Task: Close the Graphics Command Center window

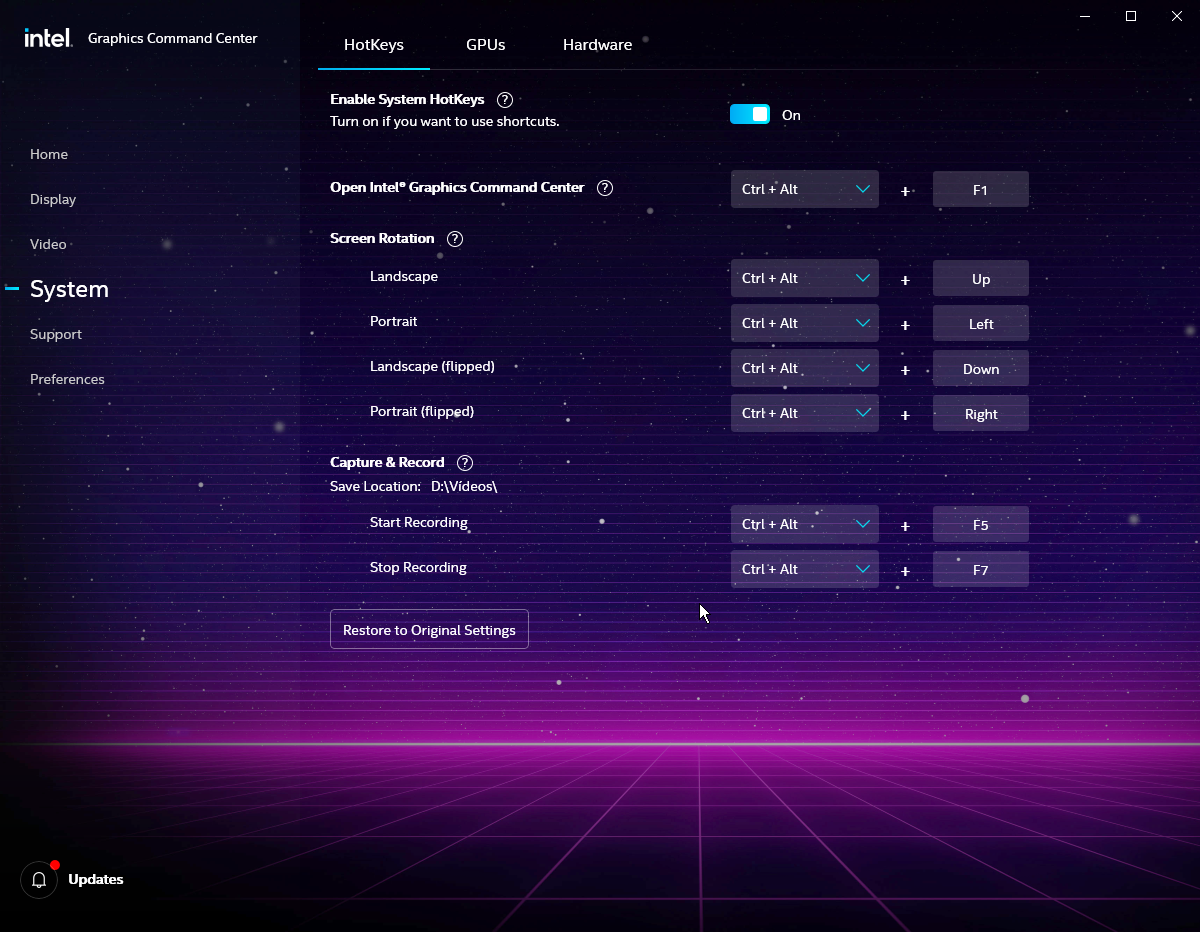Action: [1177, 16]
